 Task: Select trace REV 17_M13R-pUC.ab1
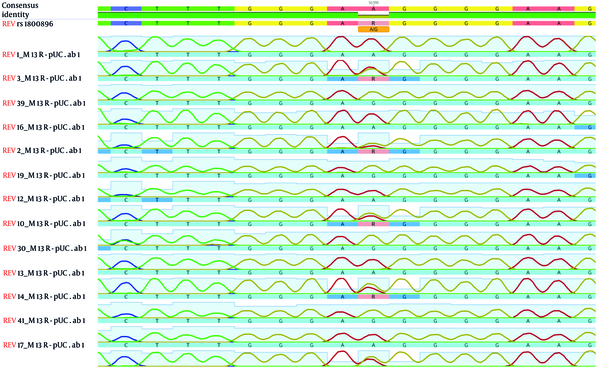(43, 345)
